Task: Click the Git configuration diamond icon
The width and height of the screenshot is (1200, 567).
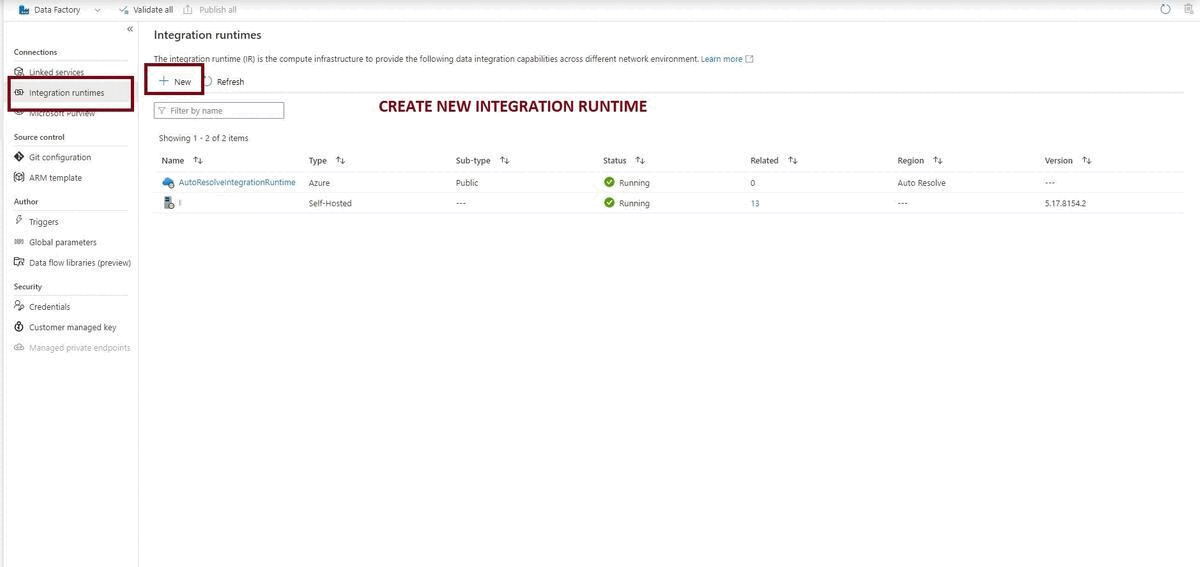Action: (x=19, y=157)
